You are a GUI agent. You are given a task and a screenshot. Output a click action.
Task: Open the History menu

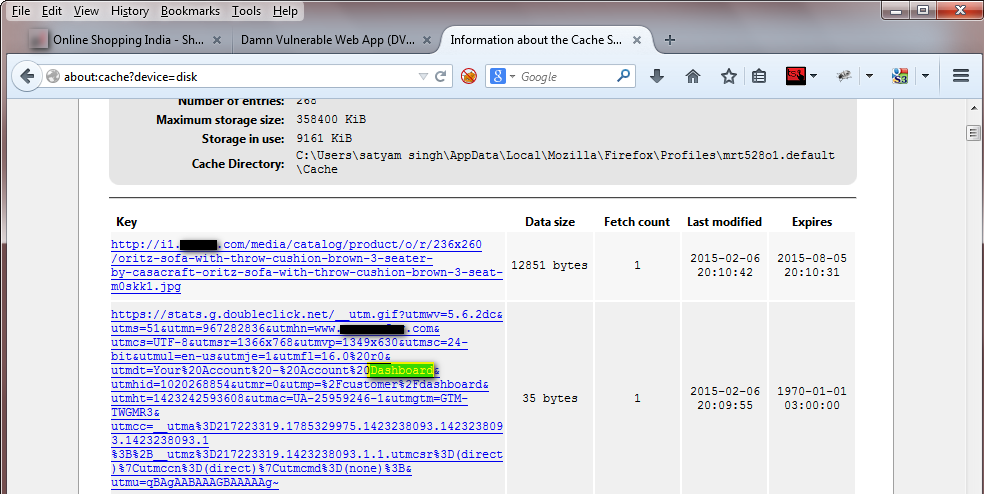(x=129, y=11)
